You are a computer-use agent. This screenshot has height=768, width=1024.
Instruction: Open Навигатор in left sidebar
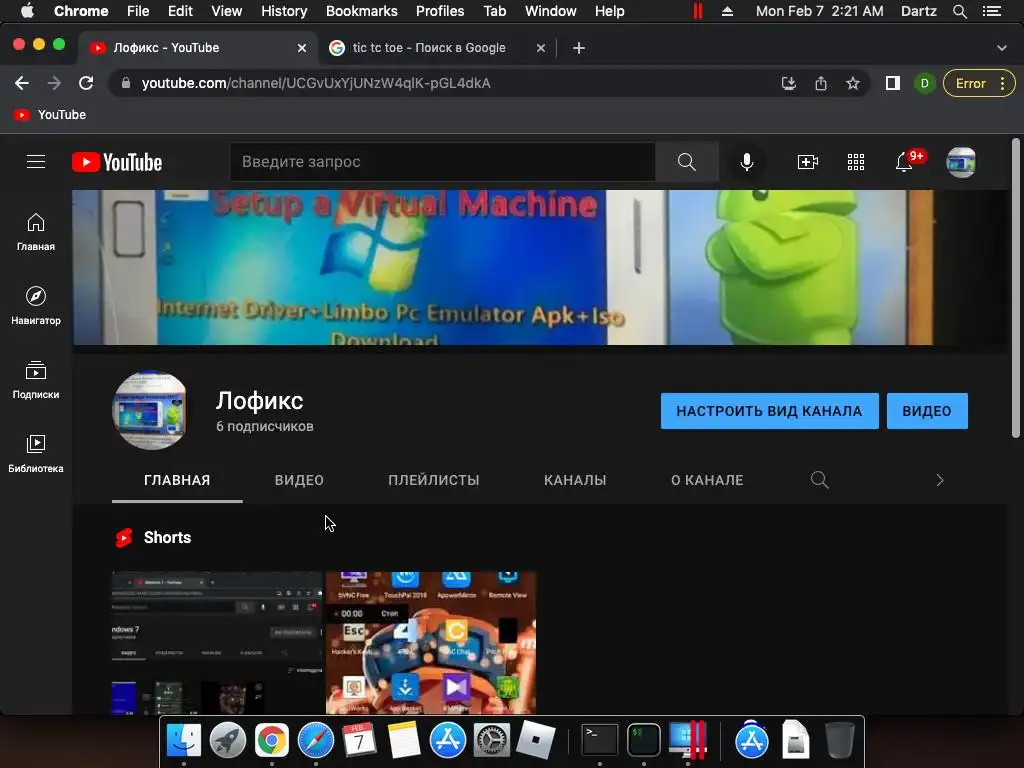pyautogui.click(x=36, y=306)
